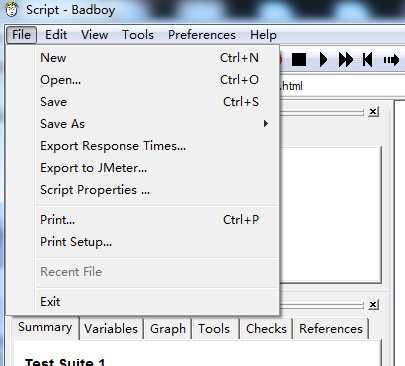
Task: Open the Tools menu in menu bar
Action: [138, 35]
